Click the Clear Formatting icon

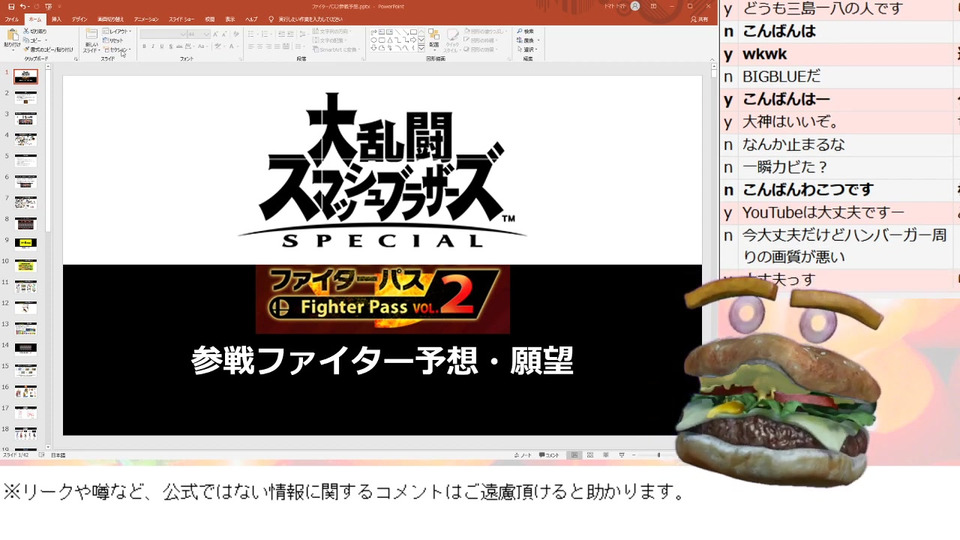(236, 34)
